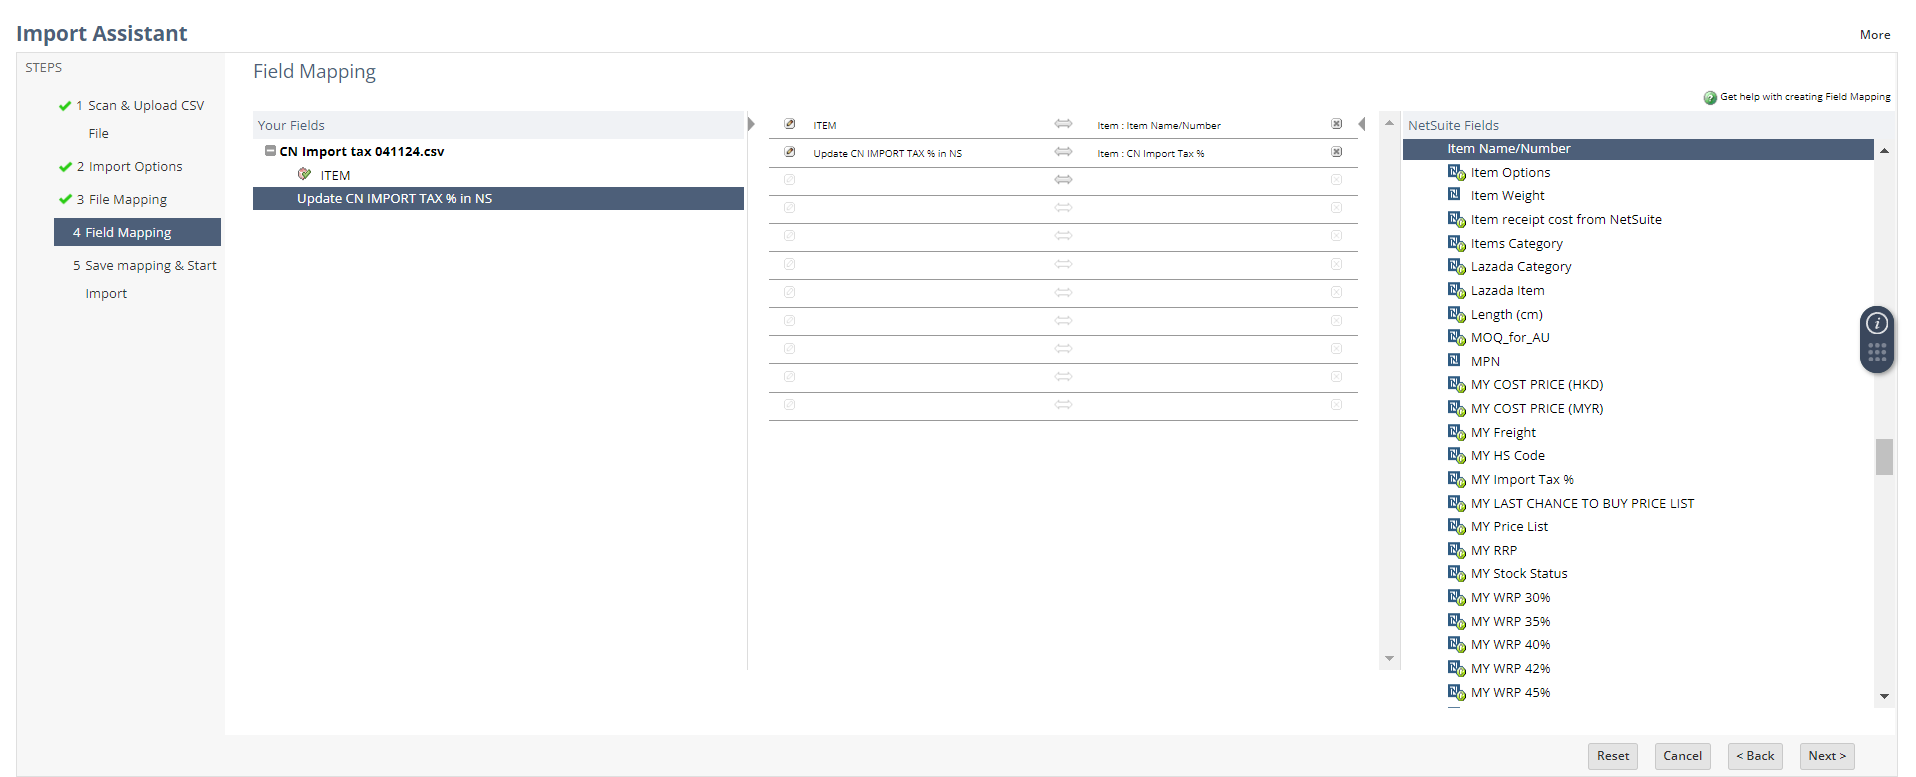1916x777 pixels.
Task: Click the right arrow to add Your Field
Action: (751, 124)
